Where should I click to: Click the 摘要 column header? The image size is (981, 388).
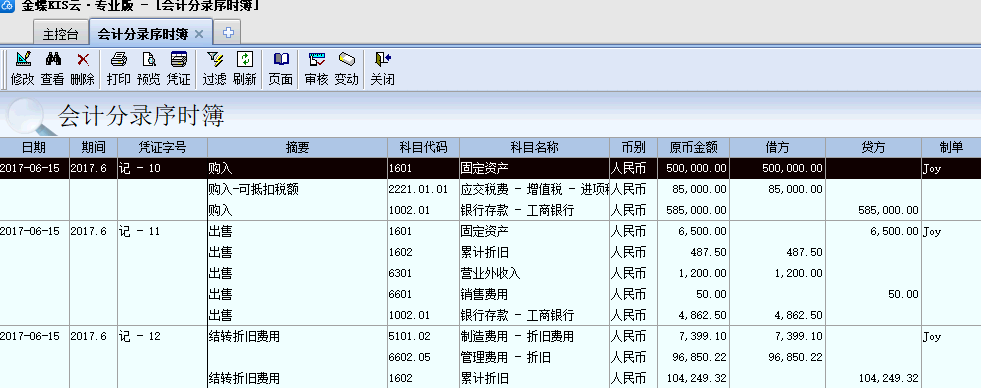pyautogui.click(x=297, y=148)
